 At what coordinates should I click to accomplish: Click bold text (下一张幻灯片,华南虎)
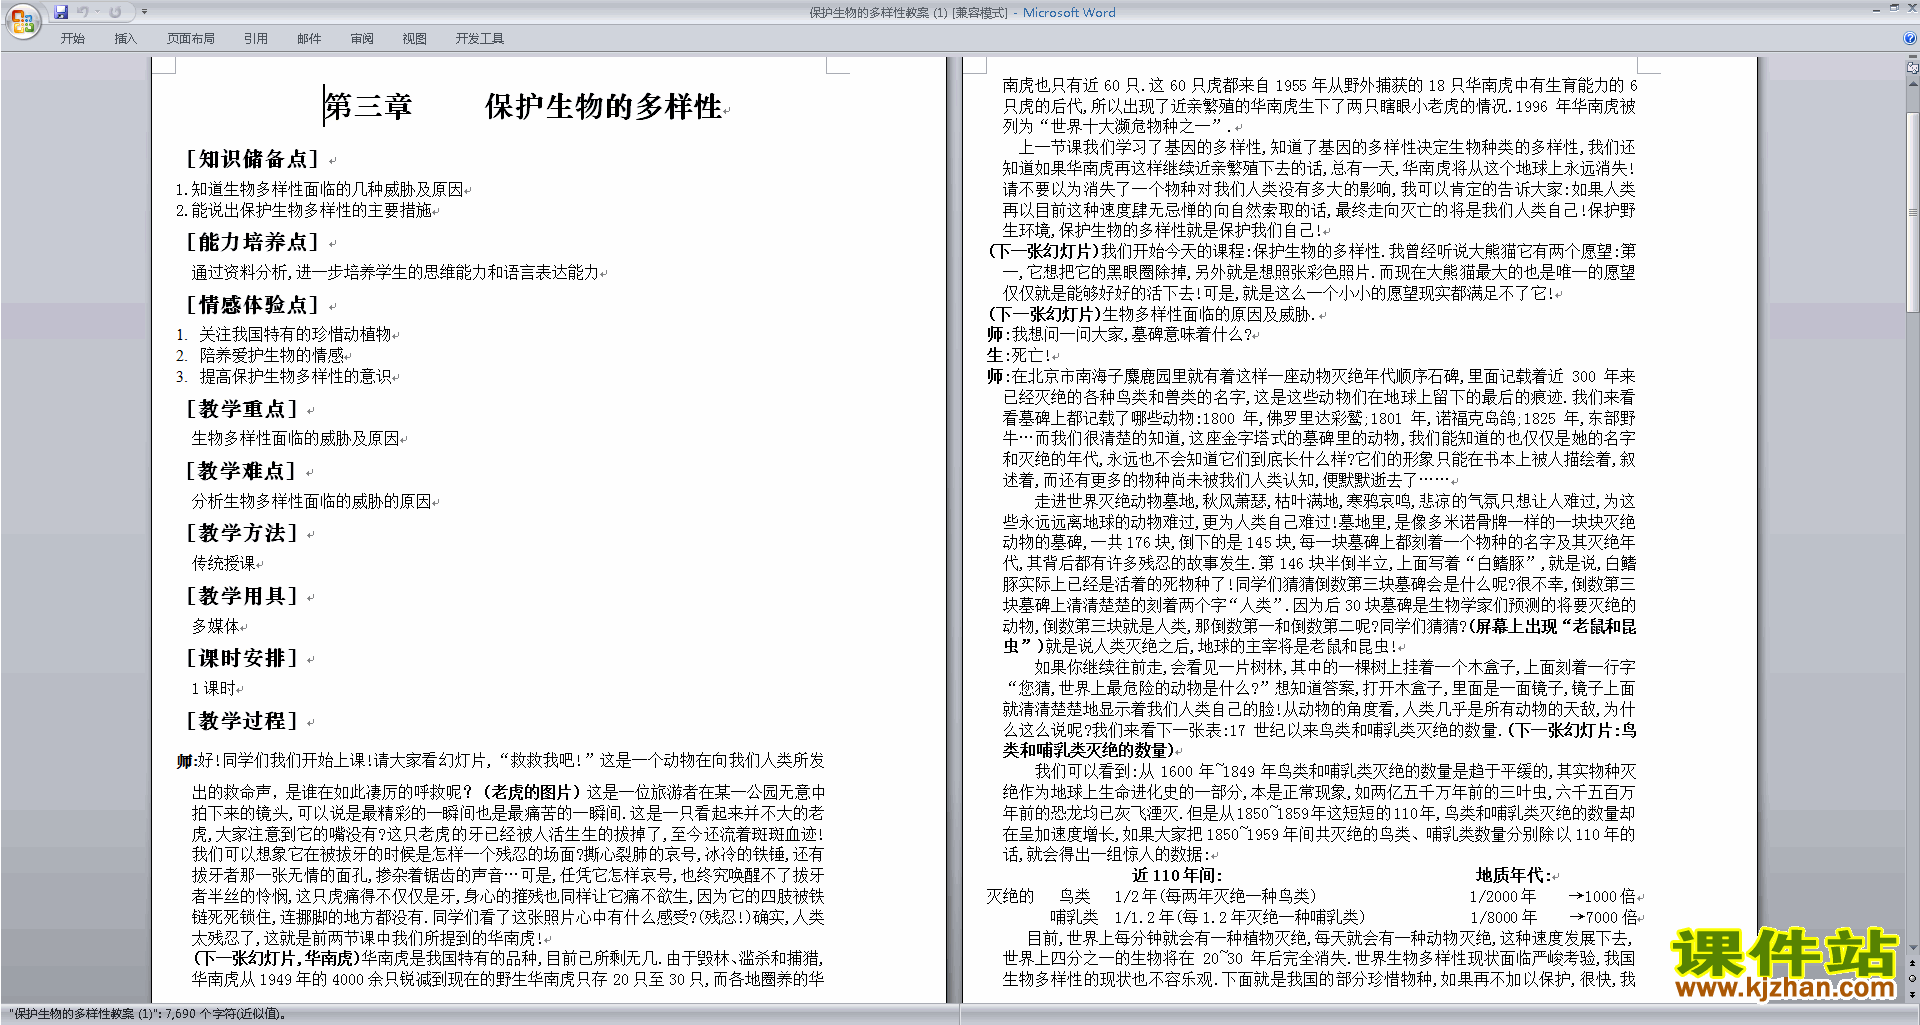275,958
